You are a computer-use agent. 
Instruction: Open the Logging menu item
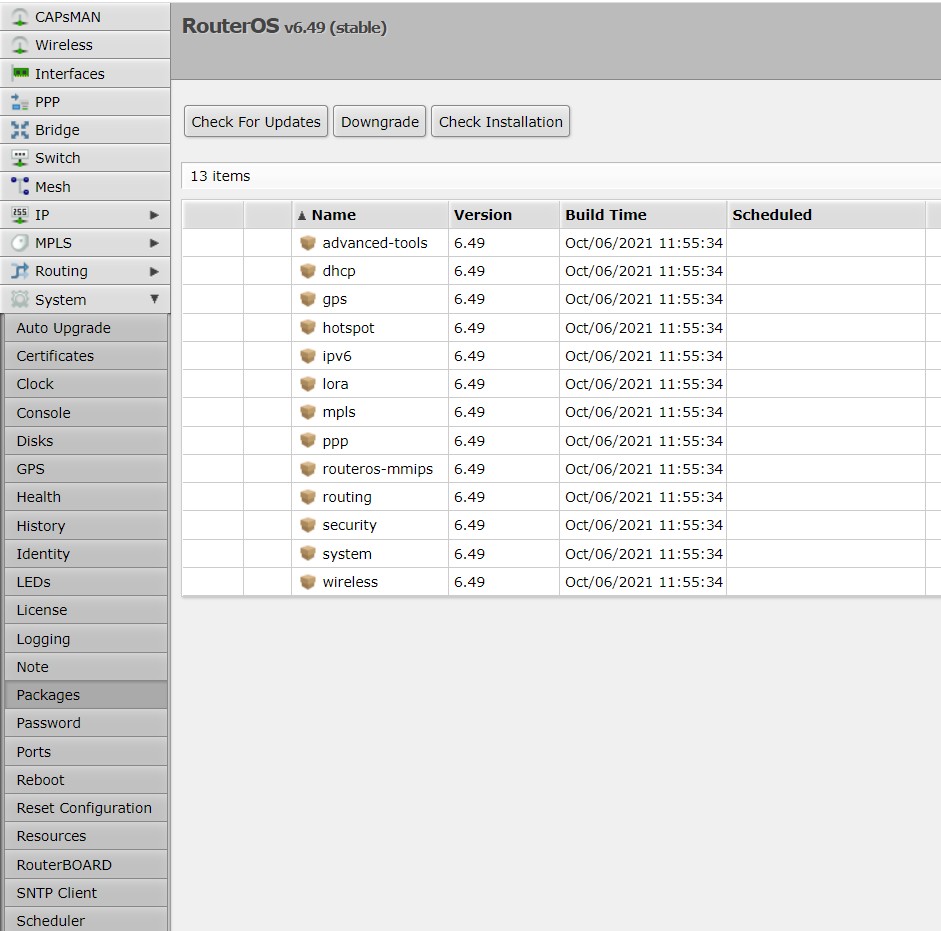pos(86,639)
